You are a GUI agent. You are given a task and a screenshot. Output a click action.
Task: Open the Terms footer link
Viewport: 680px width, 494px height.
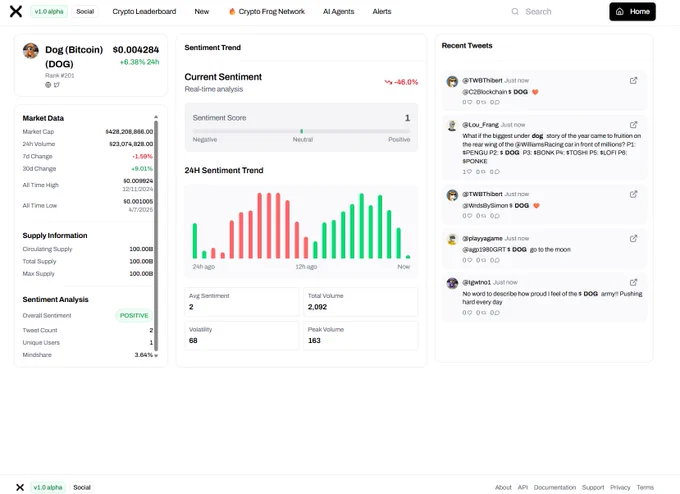pyautogui.click(x=645, y=487)
